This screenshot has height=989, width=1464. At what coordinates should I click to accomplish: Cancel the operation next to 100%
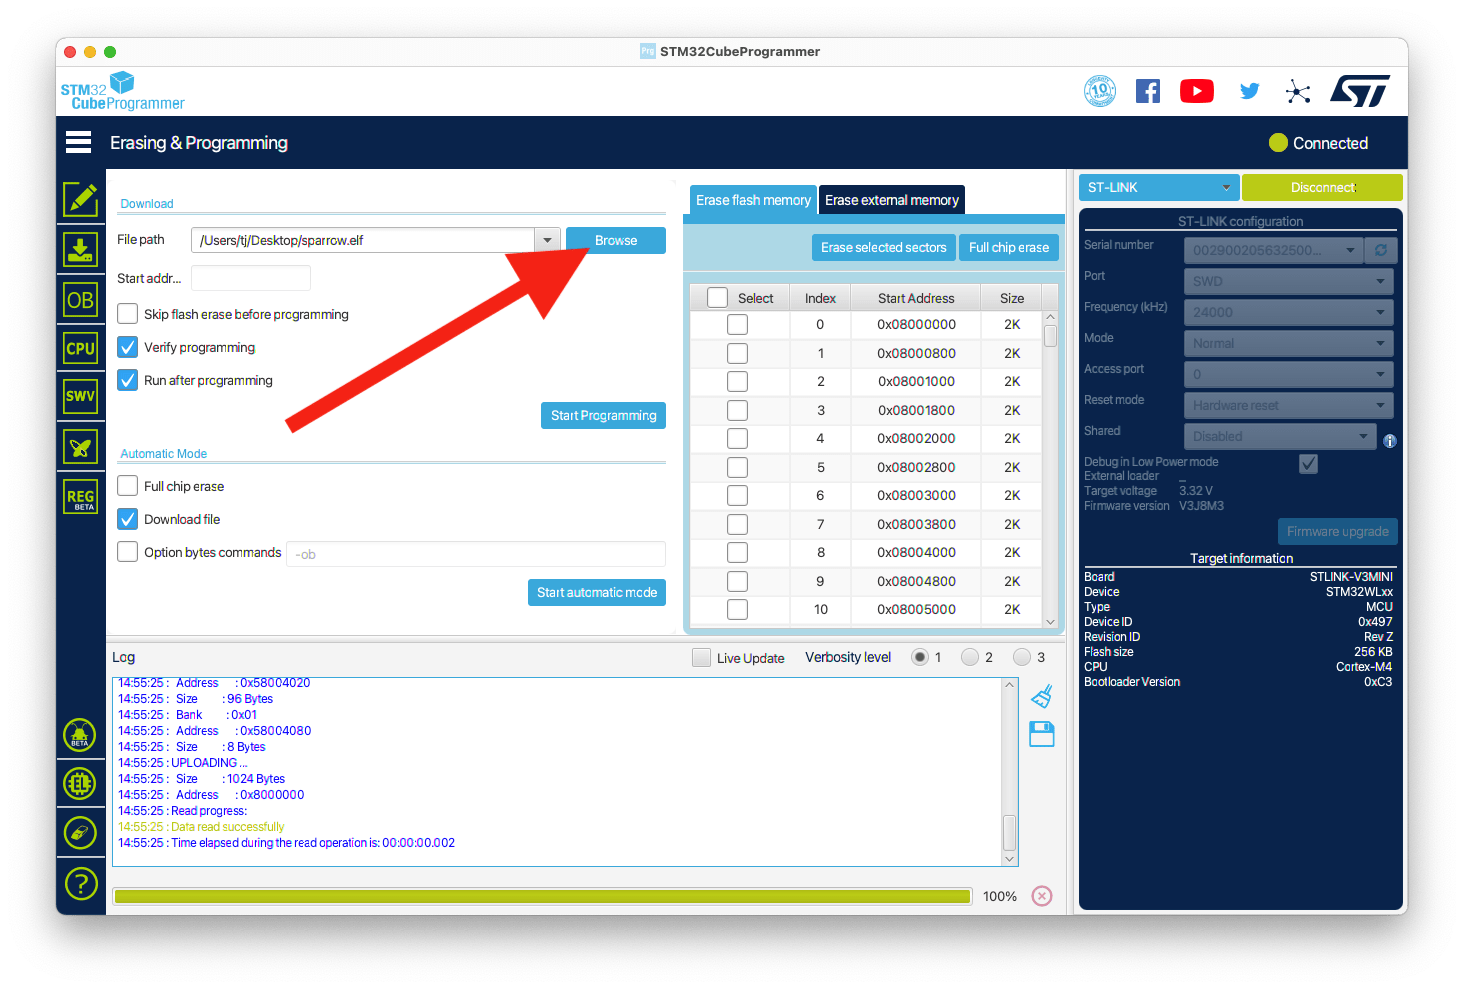click(x=1042, y=896)
